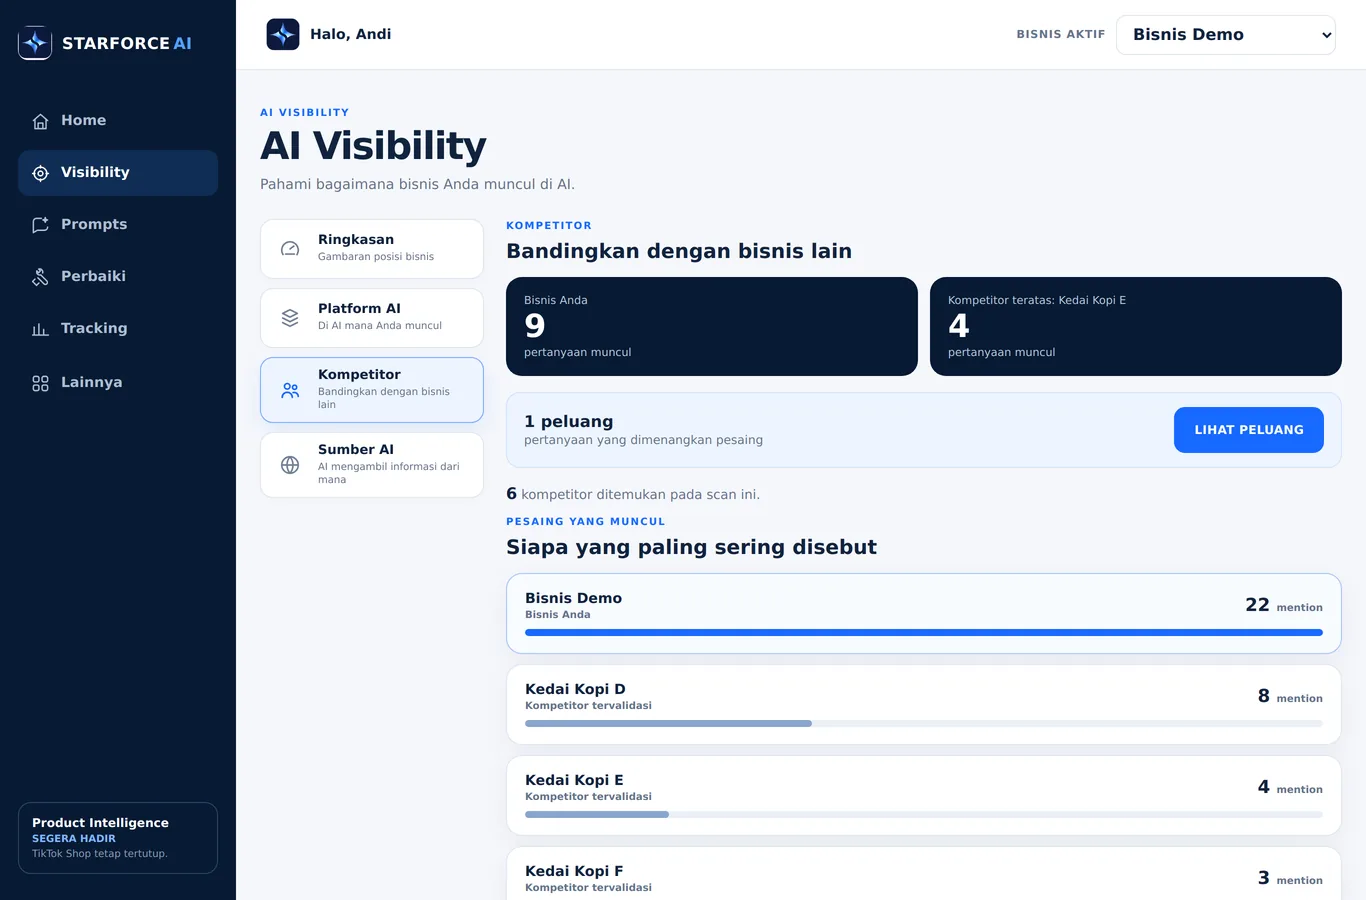Open Tracking bar chart icon
The height and width of the screenshot is (900, 1366).
(40, 329)
